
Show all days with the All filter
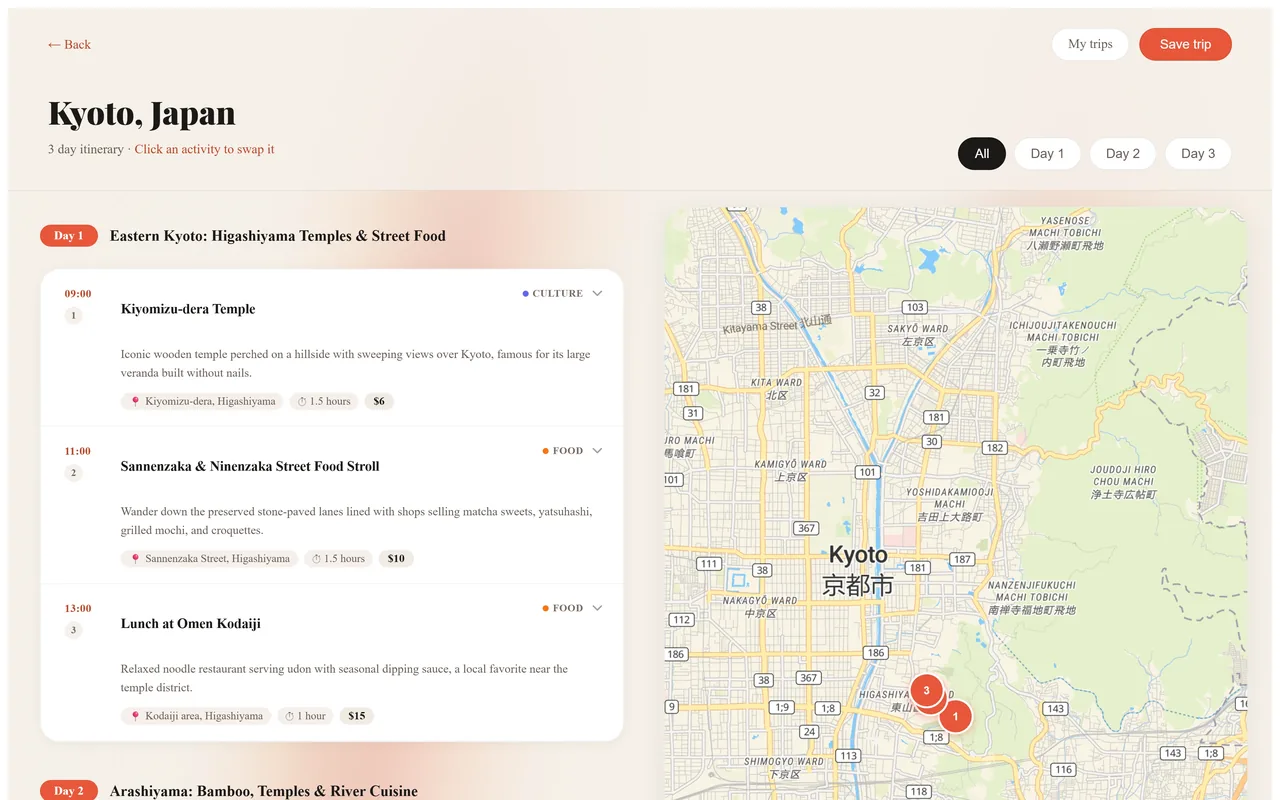click(982, 154)
